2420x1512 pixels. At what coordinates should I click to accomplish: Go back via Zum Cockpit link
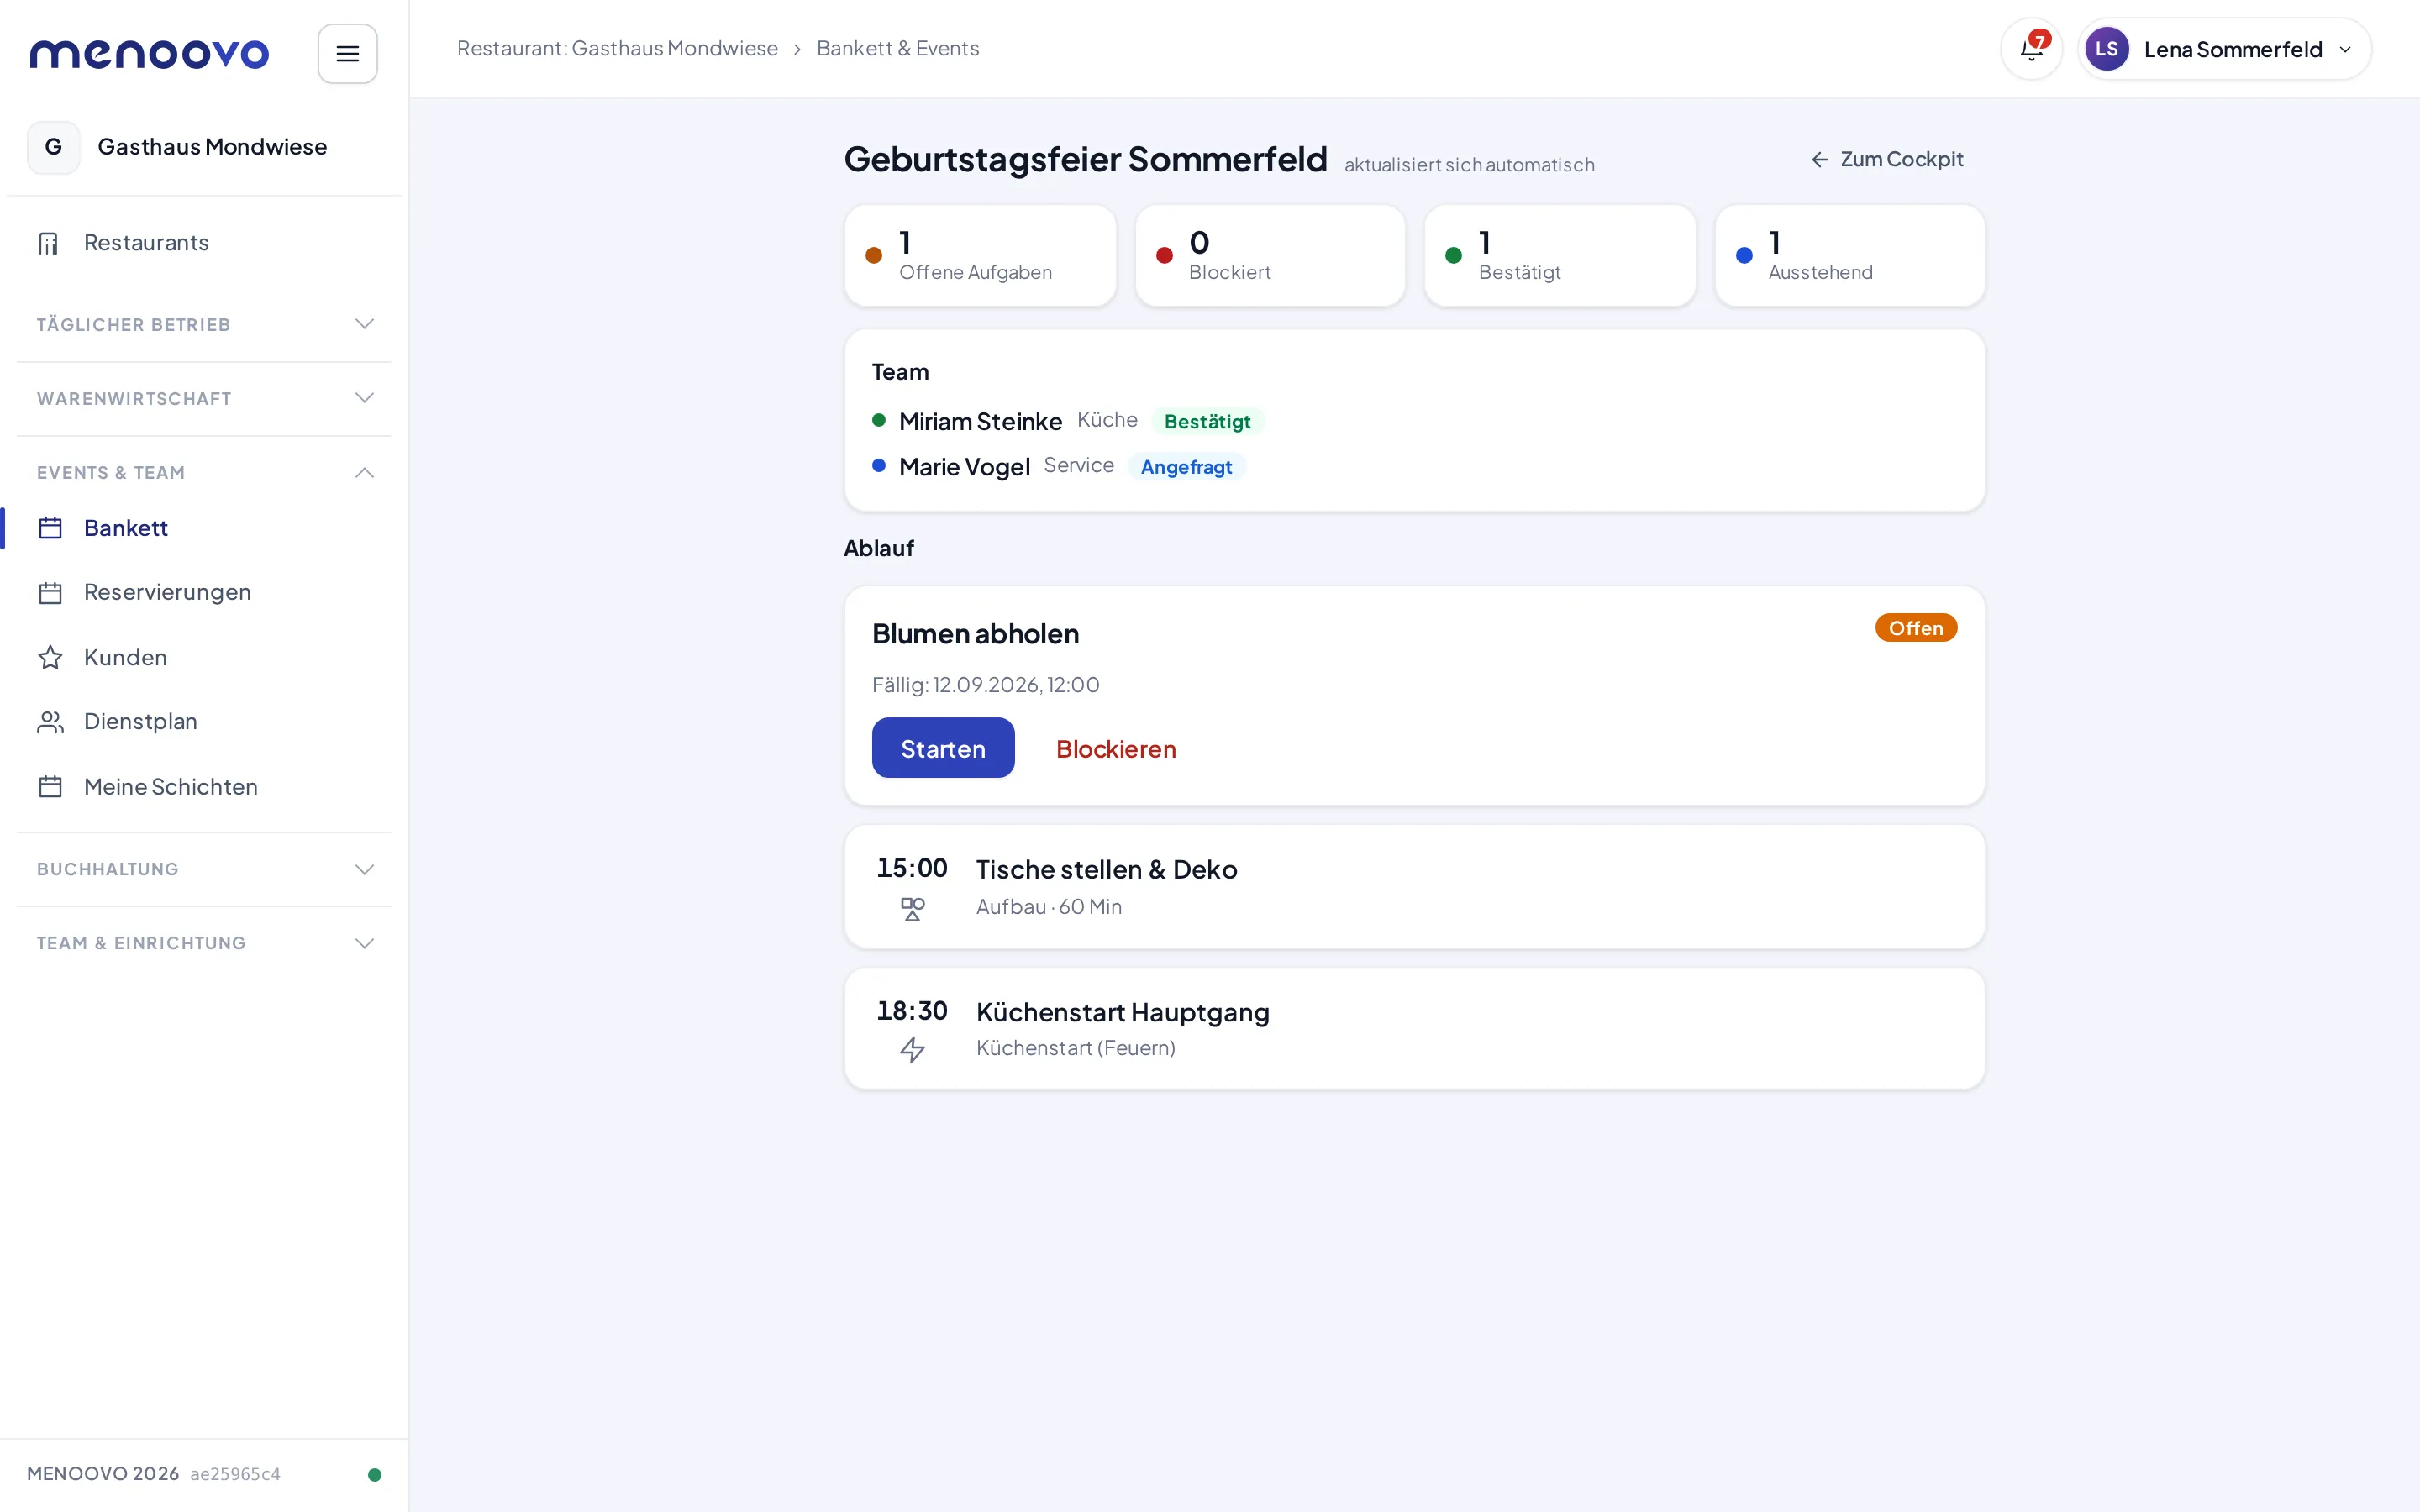[x=1887, y=160]
